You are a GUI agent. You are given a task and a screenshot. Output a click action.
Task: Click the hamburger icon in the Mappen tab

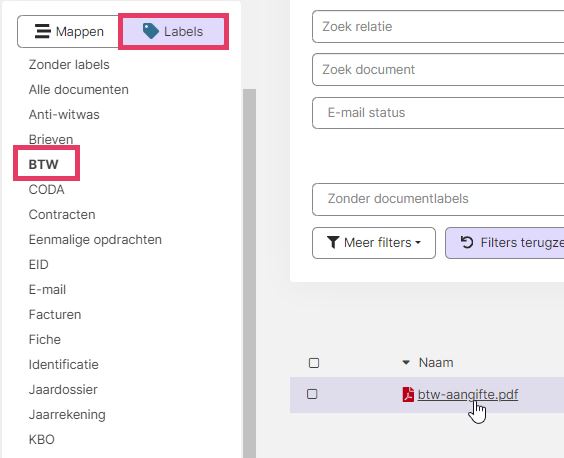coord(42,31)
